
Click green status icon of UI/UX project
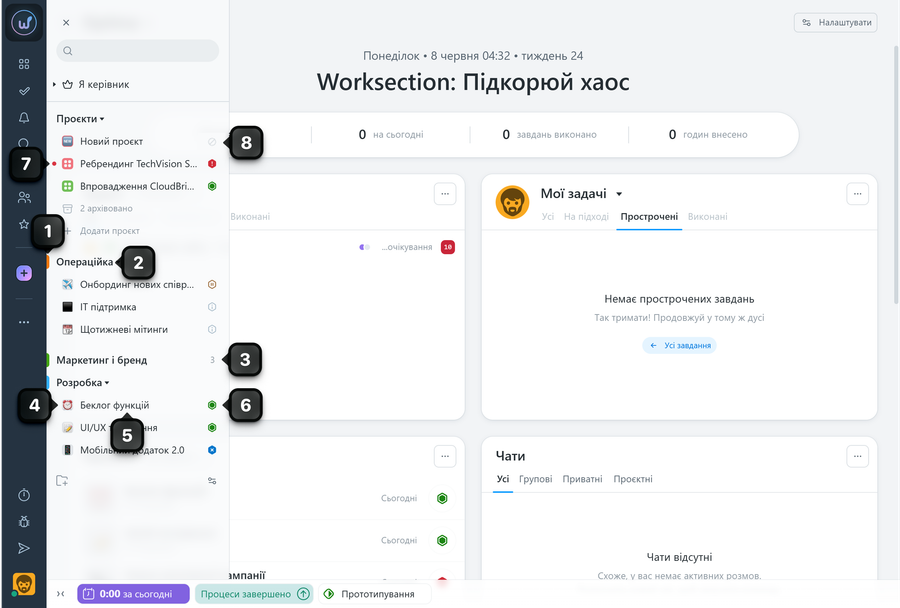[x=212, y=428]
